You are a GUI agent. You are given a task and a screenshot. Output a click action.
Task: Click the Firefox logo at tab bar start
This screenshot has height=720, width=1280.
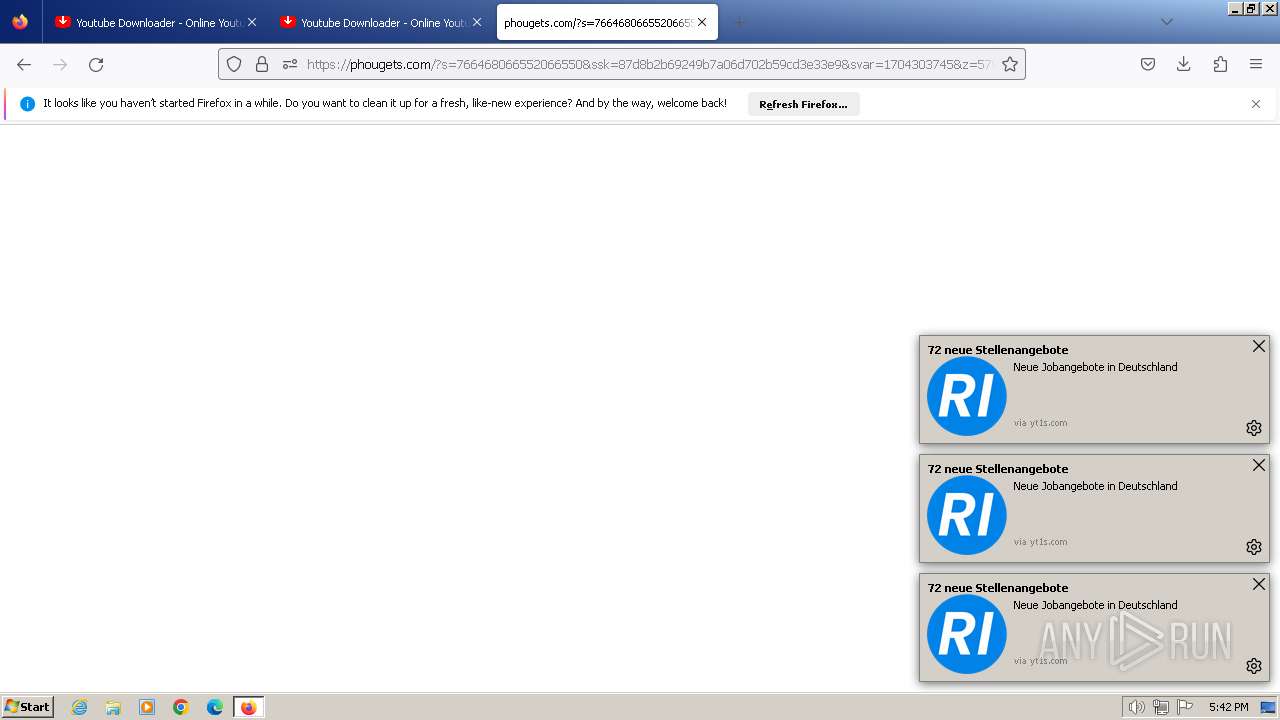coord(20,22)
